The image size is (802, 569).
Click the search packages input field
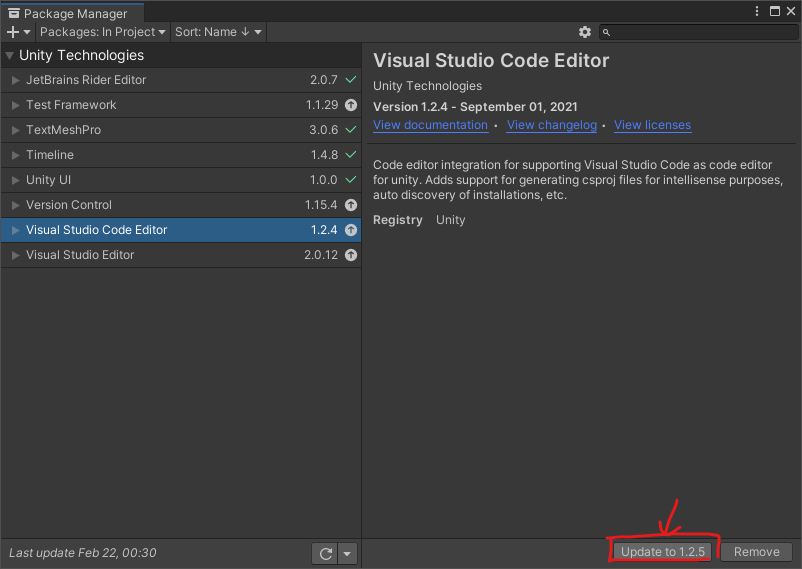(x=698, y=32)
